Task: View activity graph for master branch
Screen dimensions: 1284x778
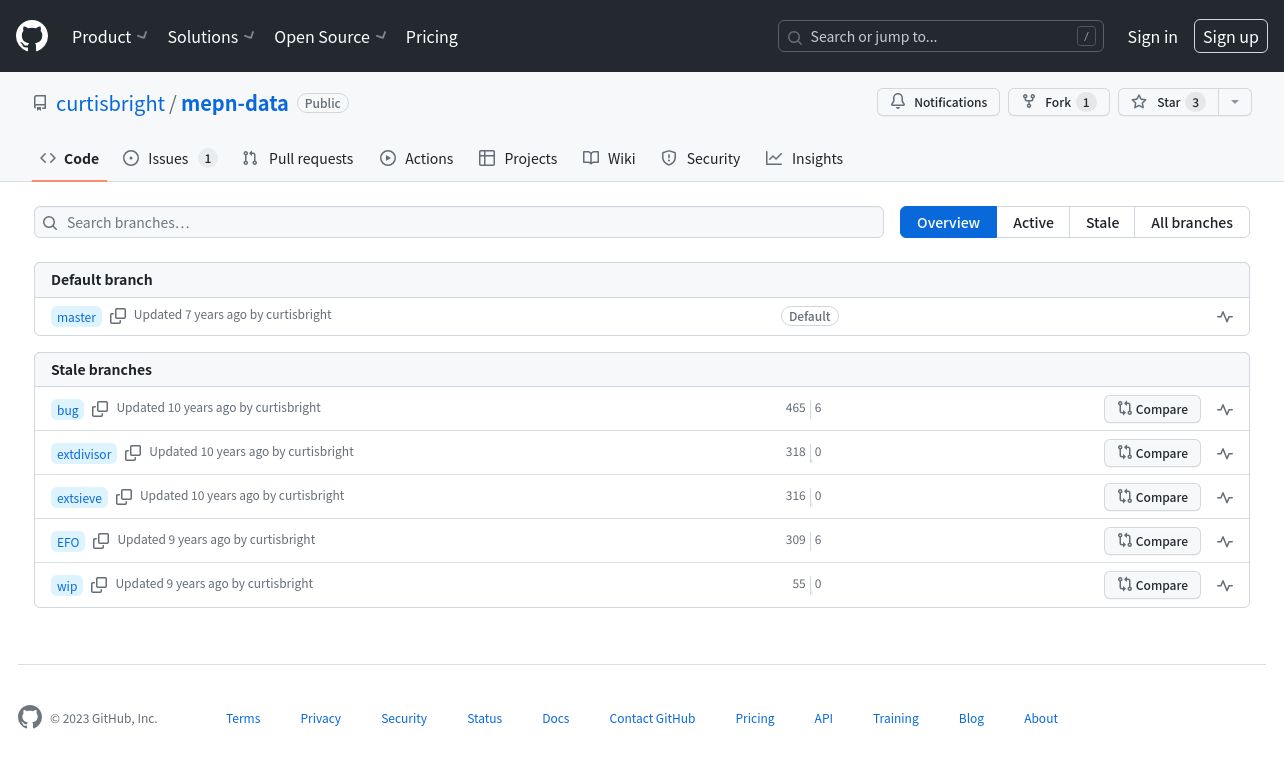Action: click(1225, 317)
